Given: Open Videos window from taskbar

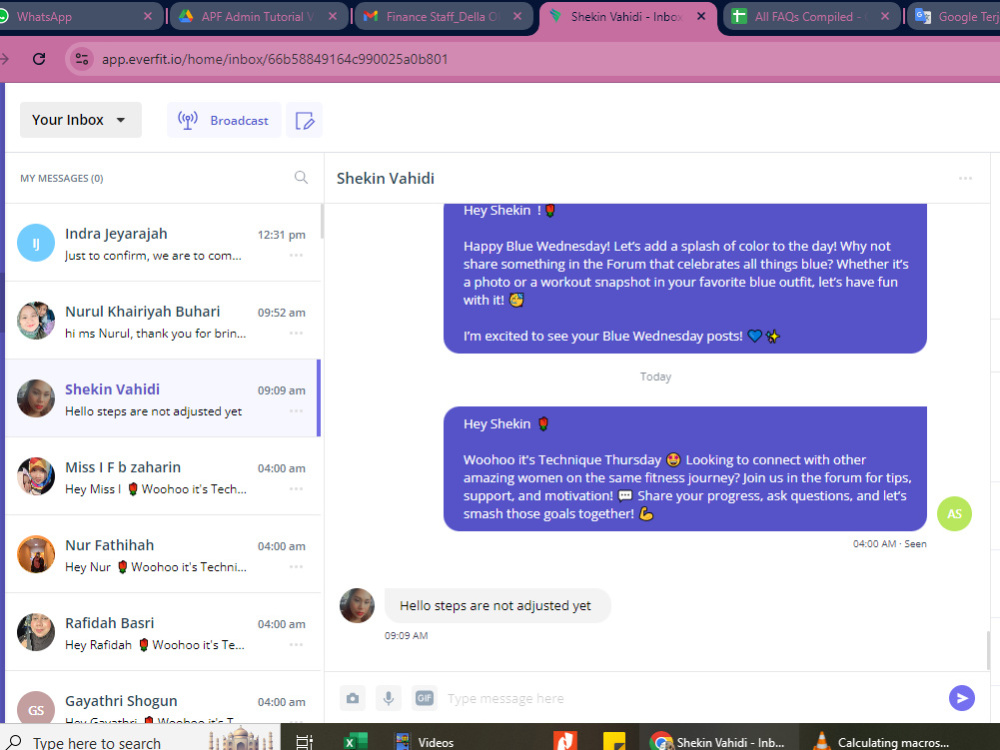Looking at the screenshot, I should tap(425, 742).
